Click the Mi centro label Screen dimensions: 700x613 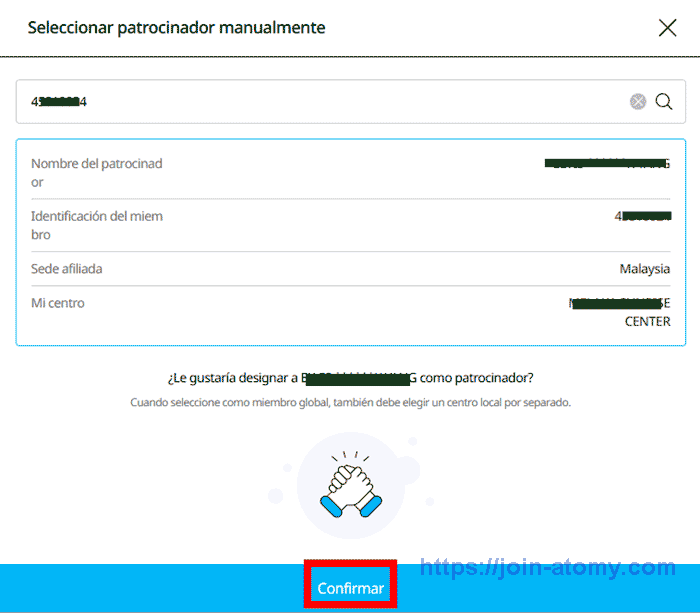58,303
